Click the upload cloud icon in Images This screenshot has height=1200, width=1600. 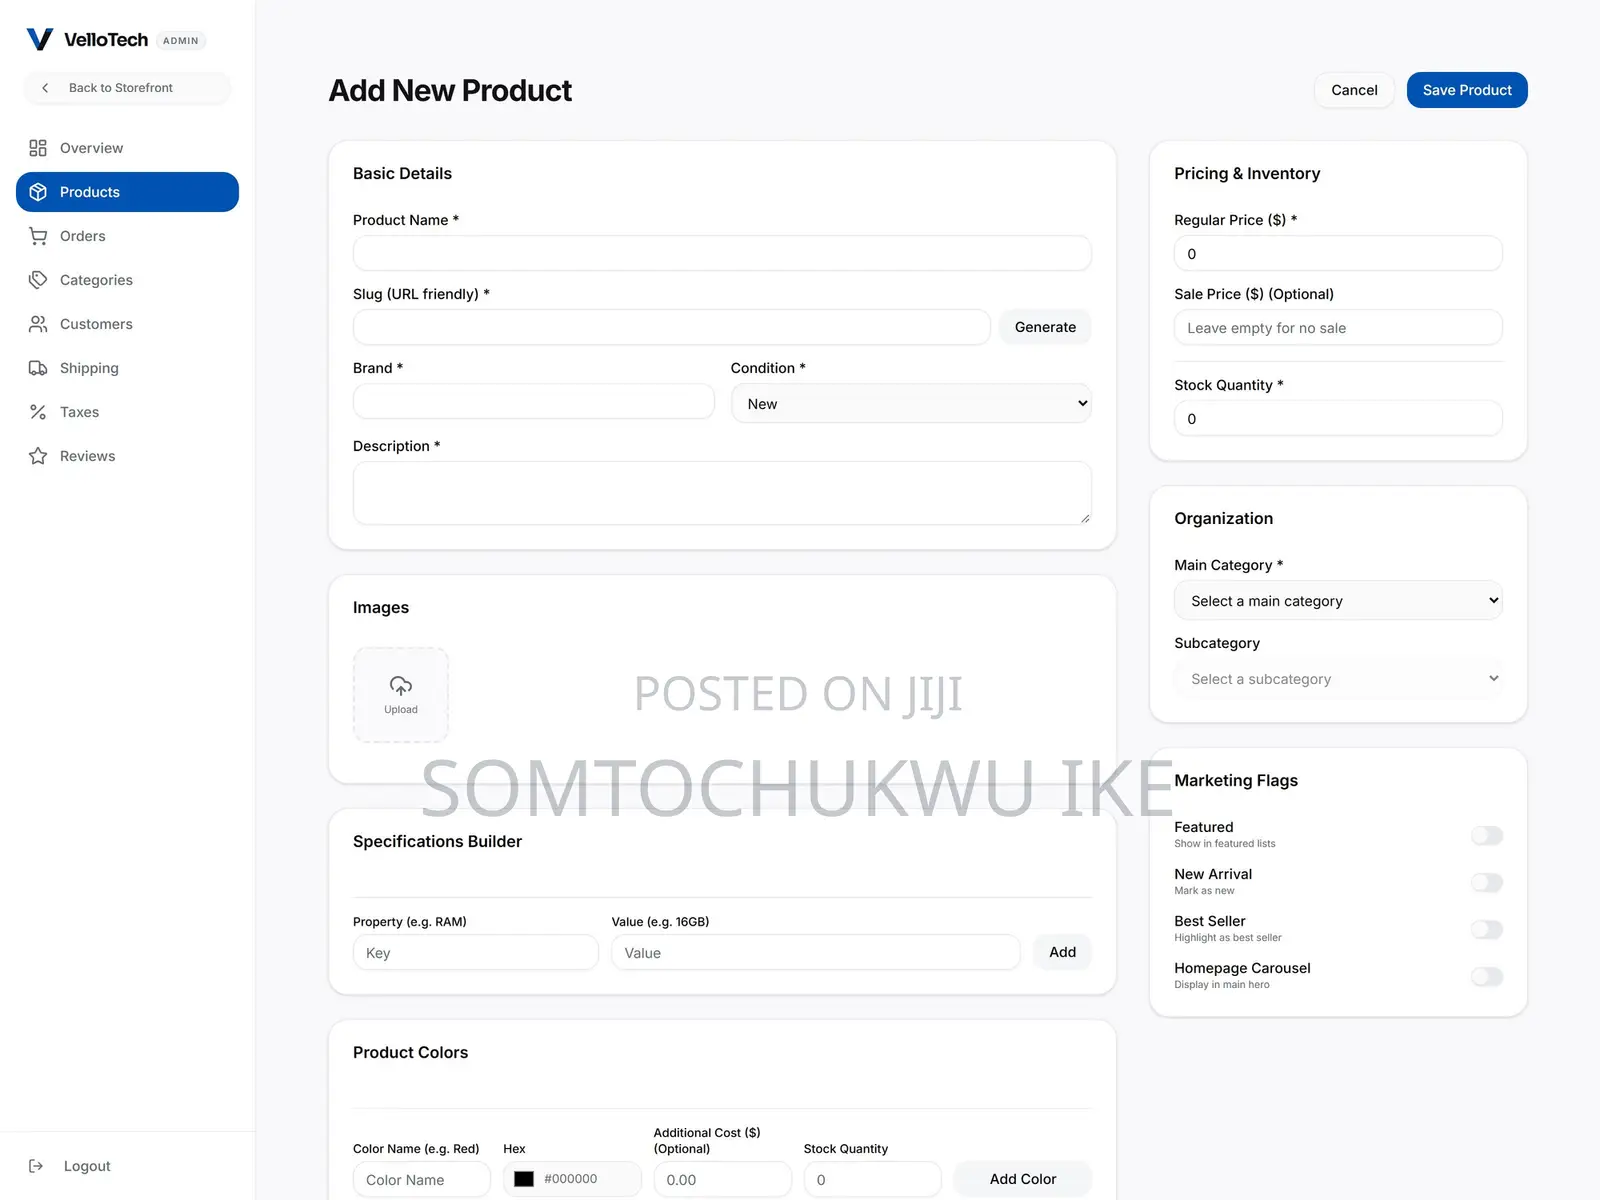click(401, 686)
